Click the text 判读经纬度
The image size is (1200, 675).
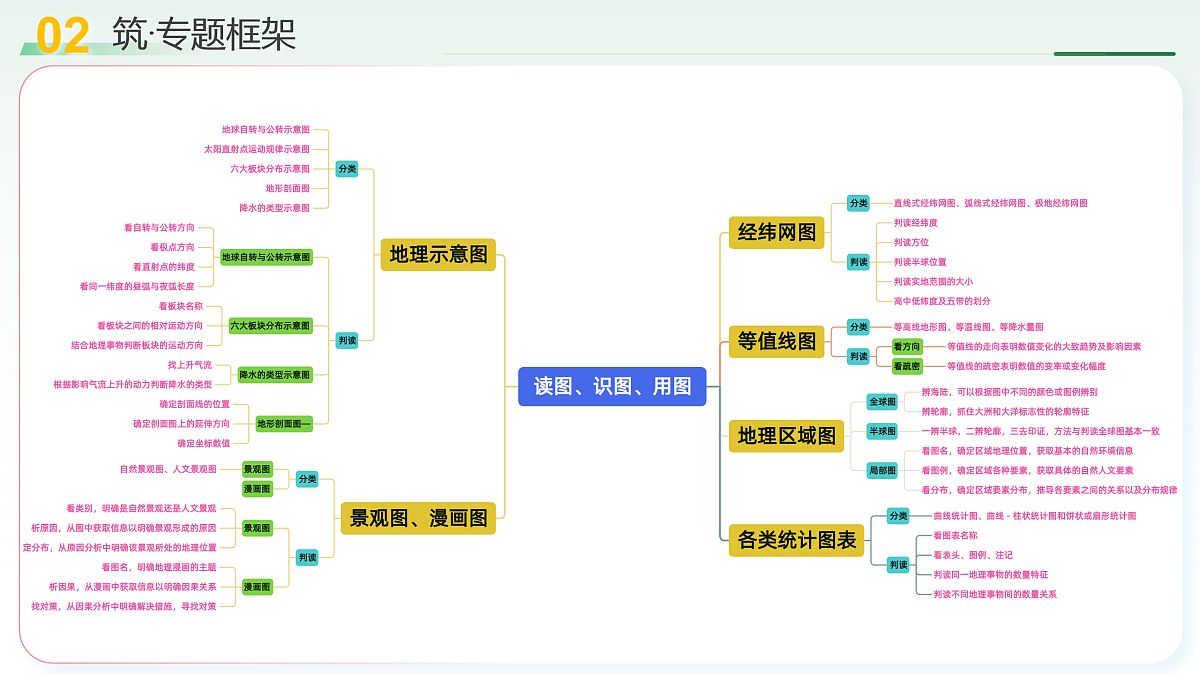(x=916, y=223)
